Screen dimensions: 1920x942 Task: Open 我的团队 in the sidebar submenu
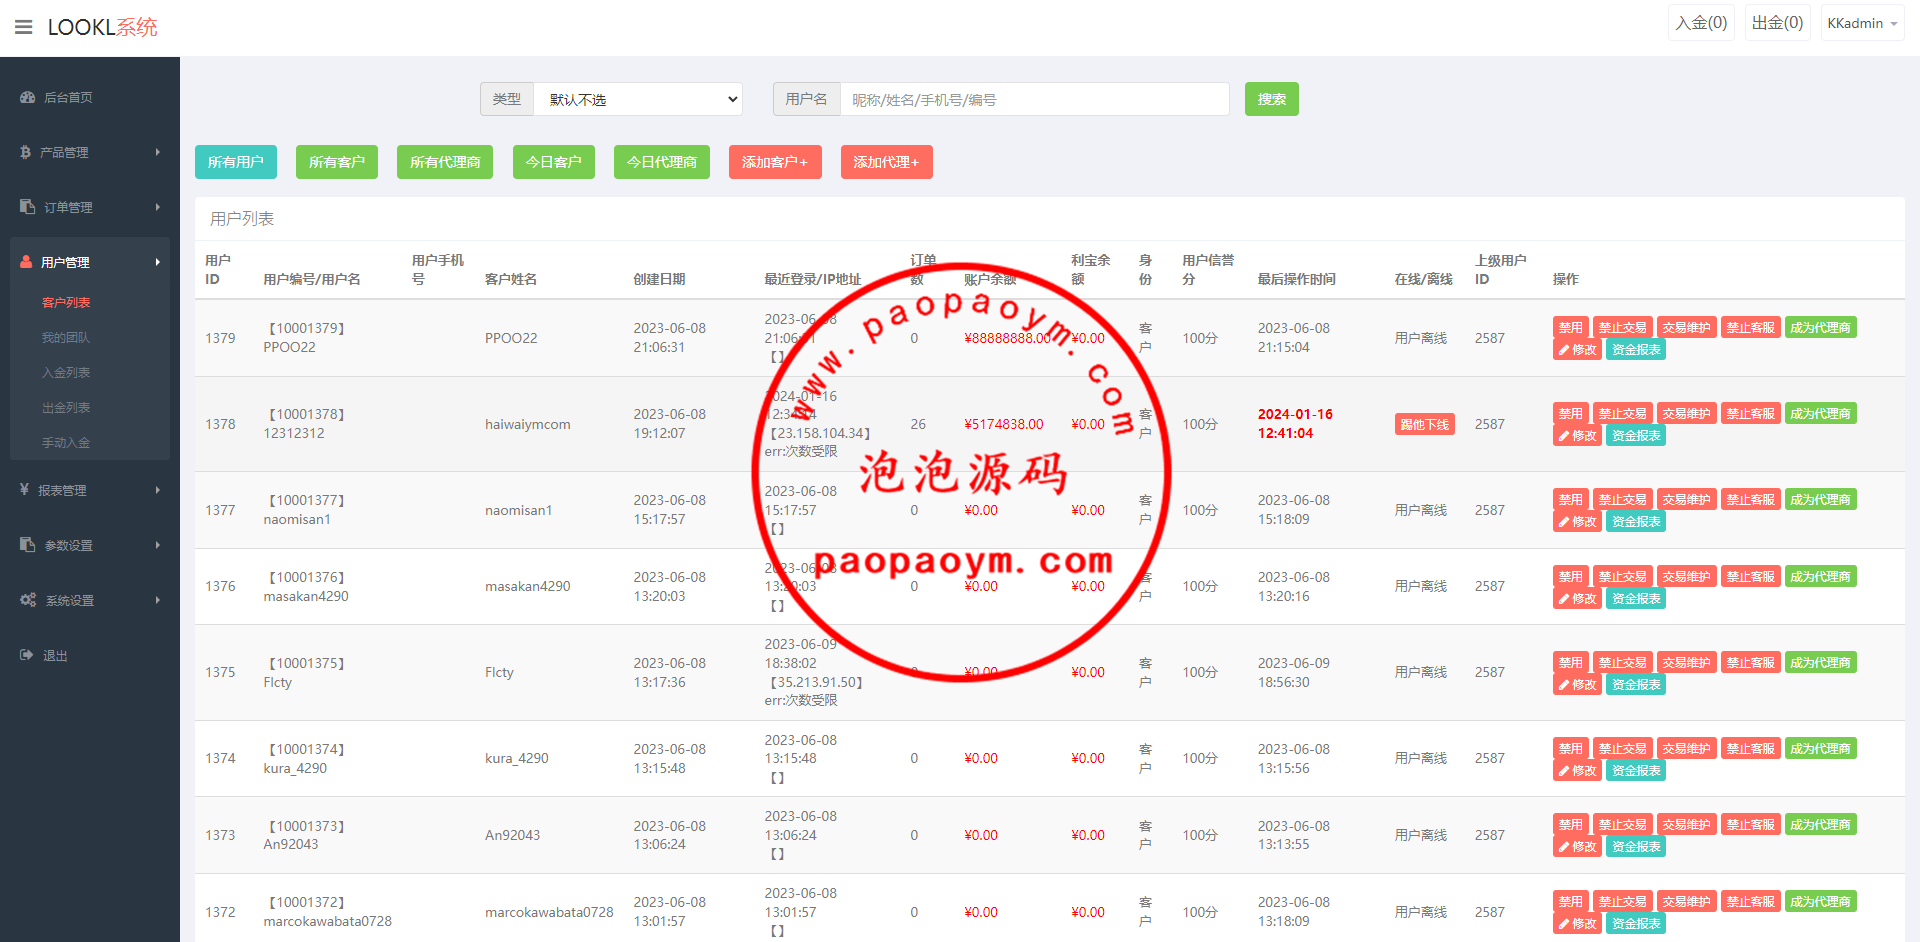66,338
